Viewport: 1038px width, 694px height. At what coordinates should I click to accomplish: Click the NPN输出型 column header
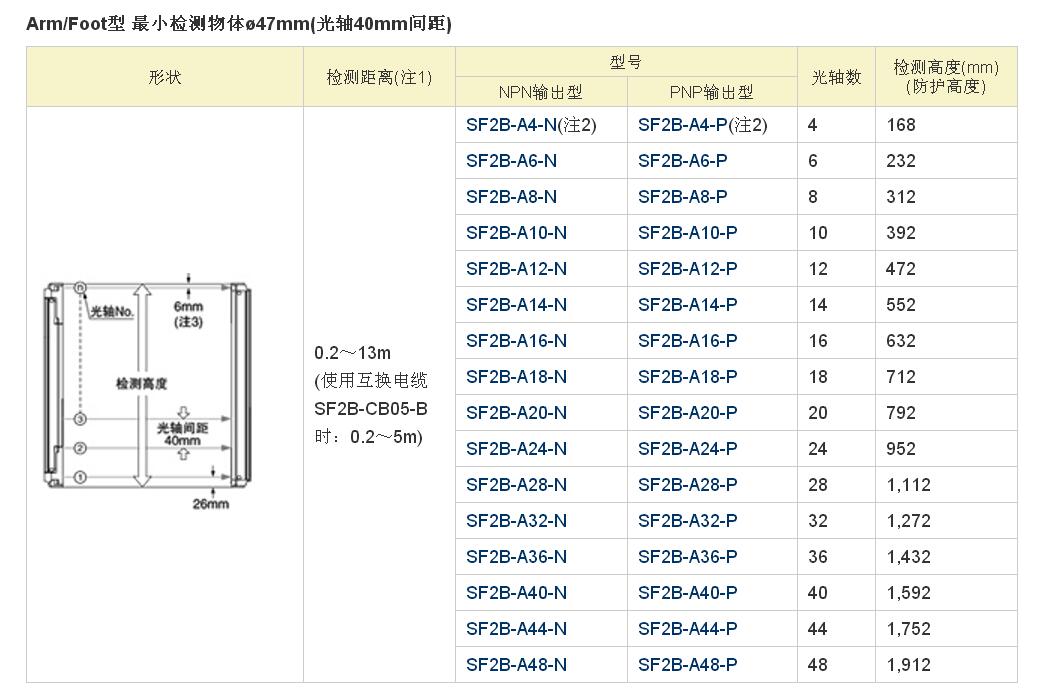tap(540, 92)
